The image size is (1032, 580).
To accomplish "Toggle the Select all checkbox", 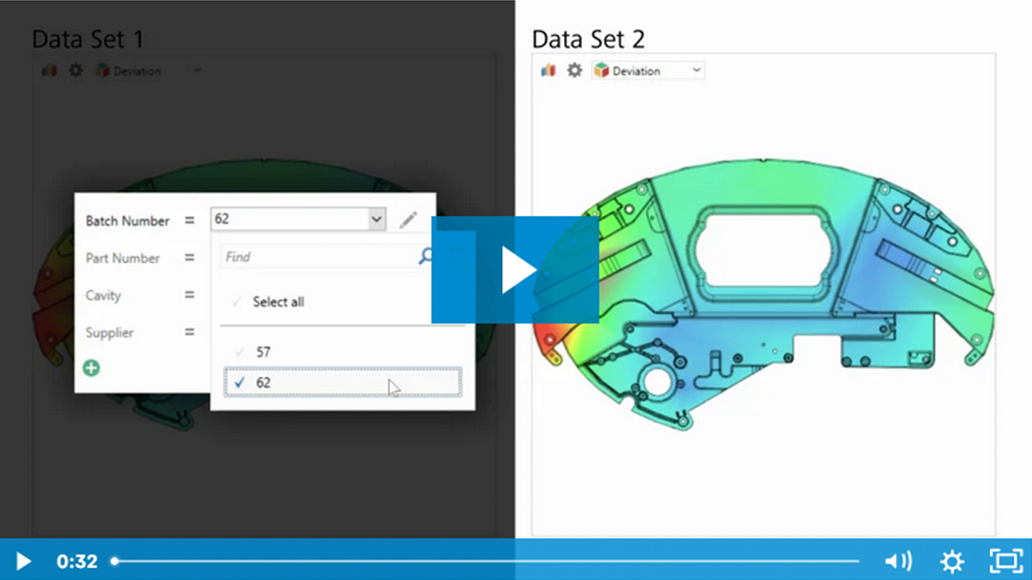I will coord(238,302).
